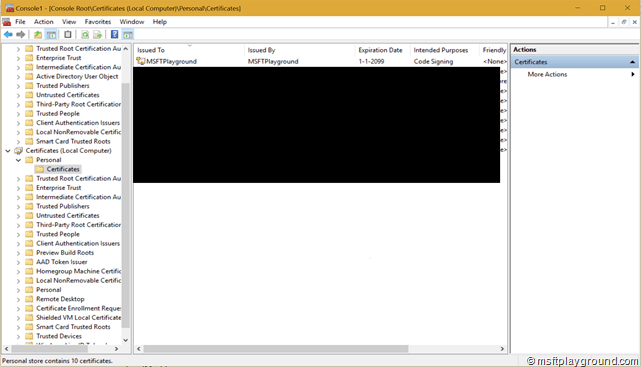Click the Up one level folder icon

click(x=38, y=35)
